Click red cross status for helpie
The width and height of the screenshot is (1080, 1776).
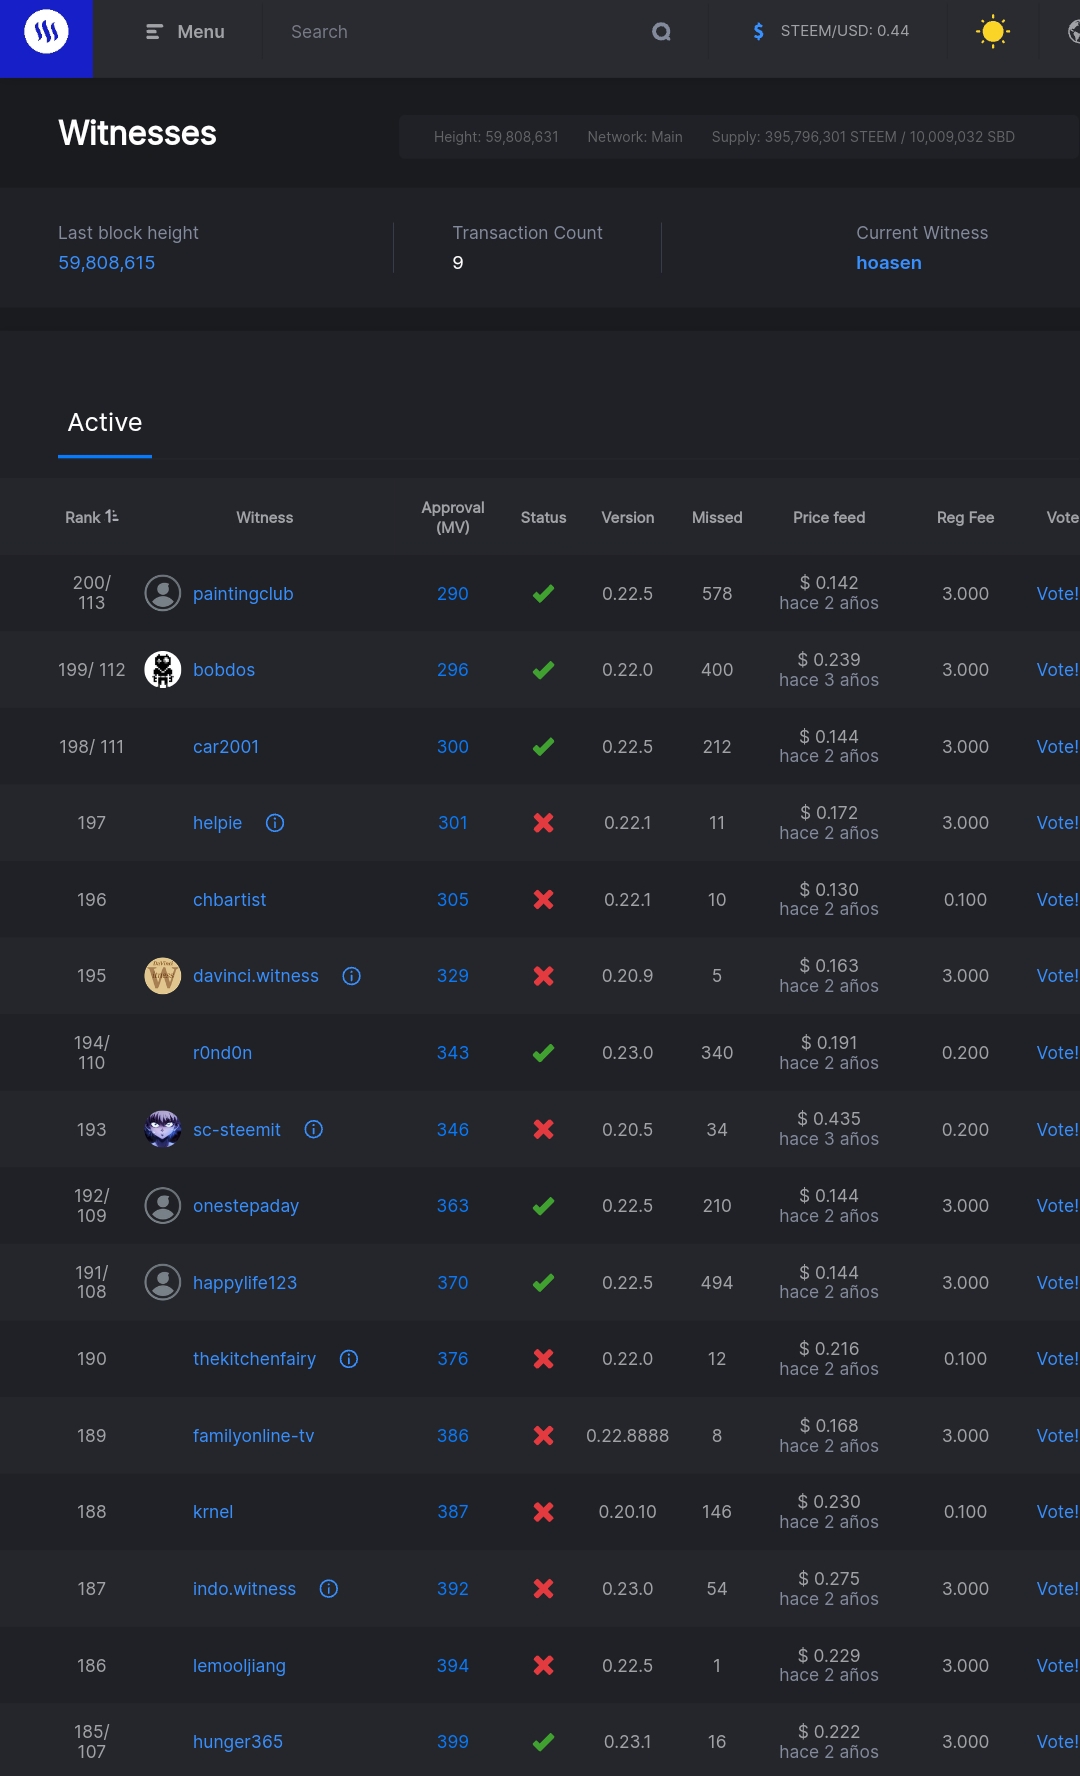543,823
